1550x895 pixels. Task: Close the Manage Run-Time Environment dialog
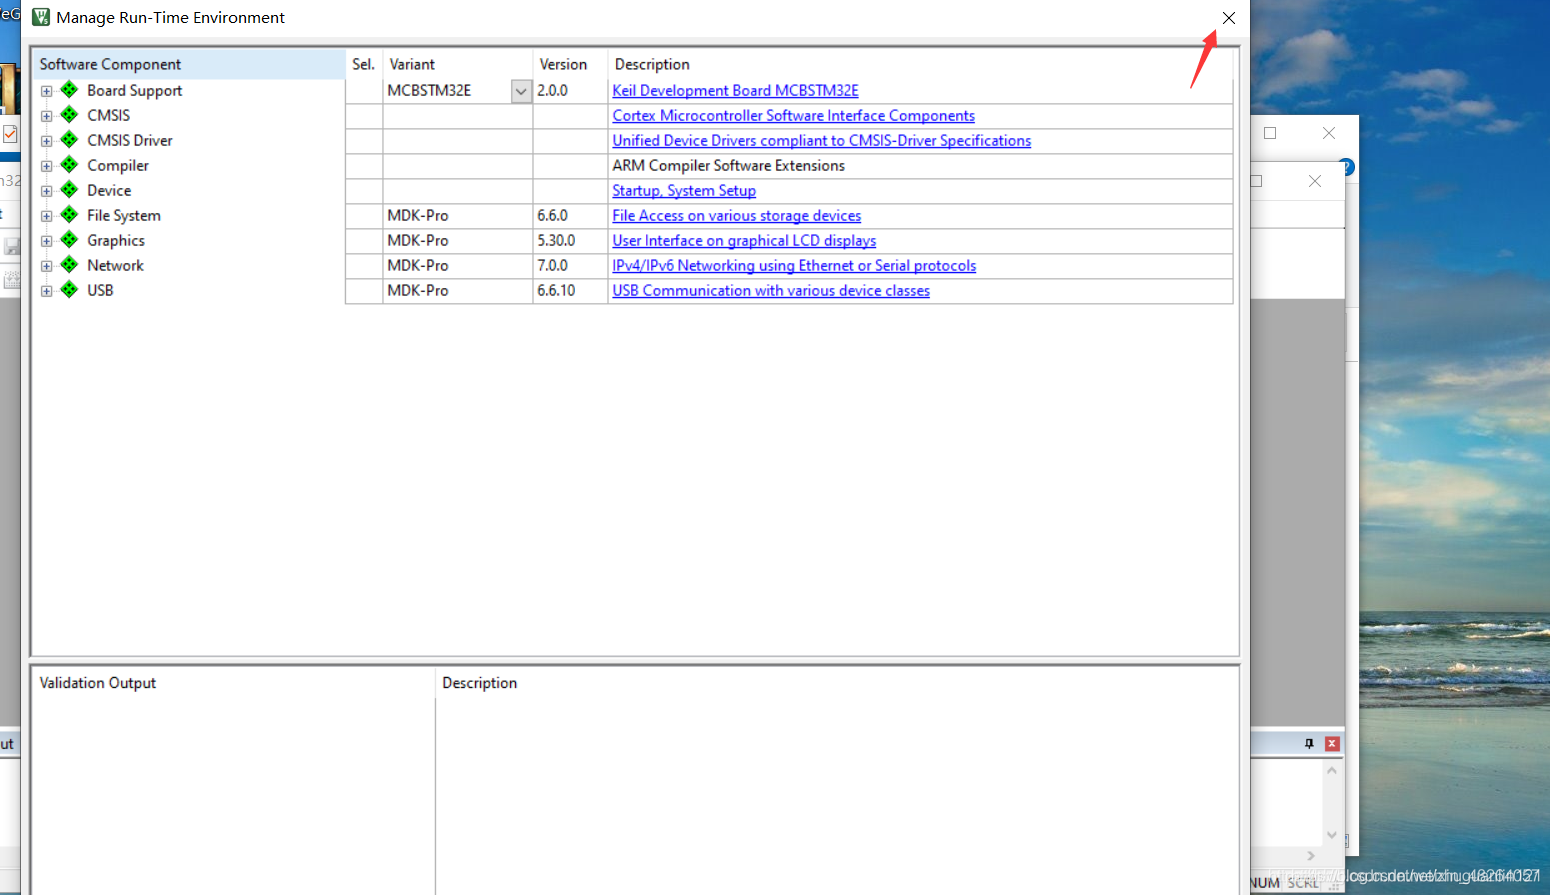[x=1229, y=18]
